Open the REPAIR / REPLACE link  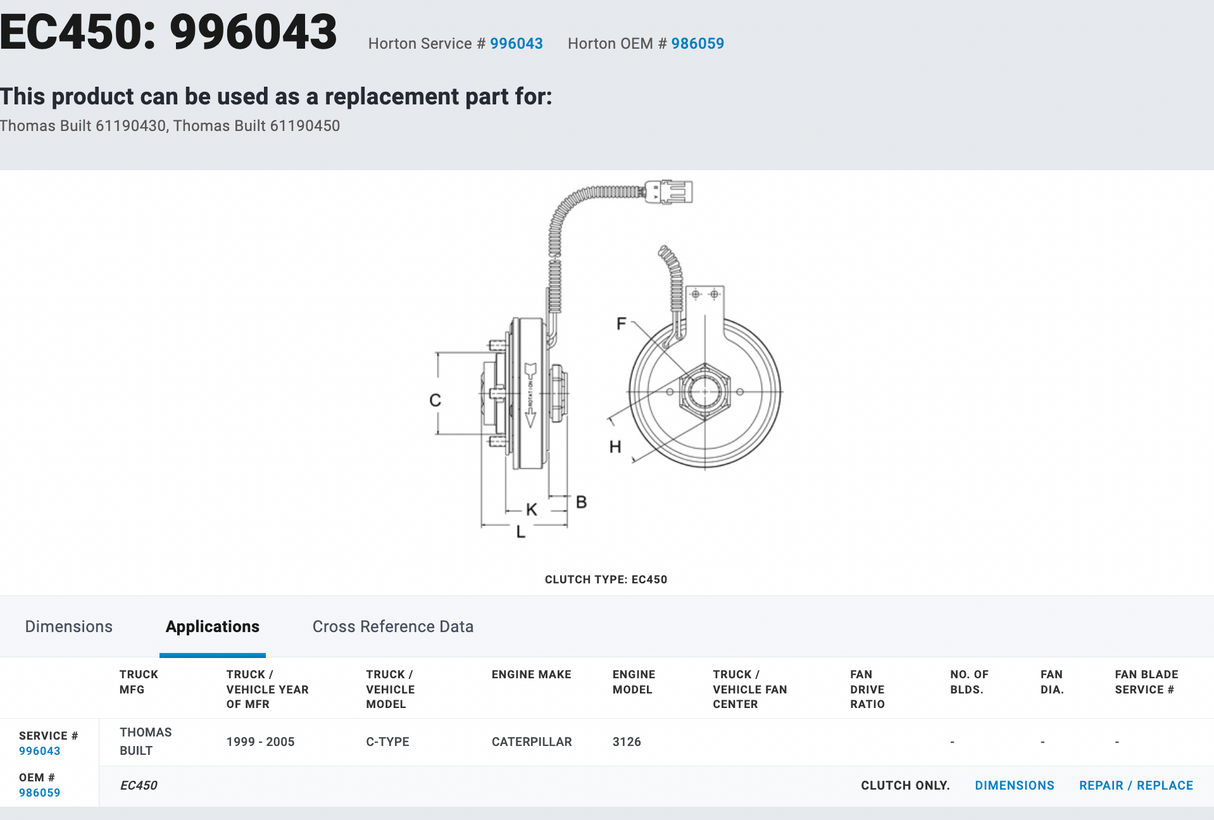(1136, 786)
